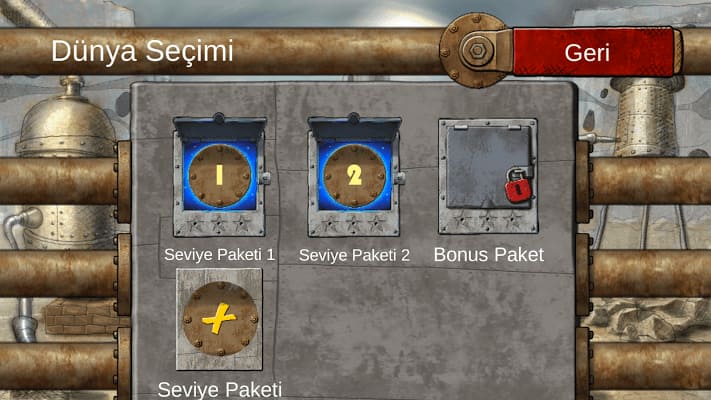This screenshot has width=711, height=400.
Task: Click the red padlock on Bonus Paket
Action: [x=518, y=185]
